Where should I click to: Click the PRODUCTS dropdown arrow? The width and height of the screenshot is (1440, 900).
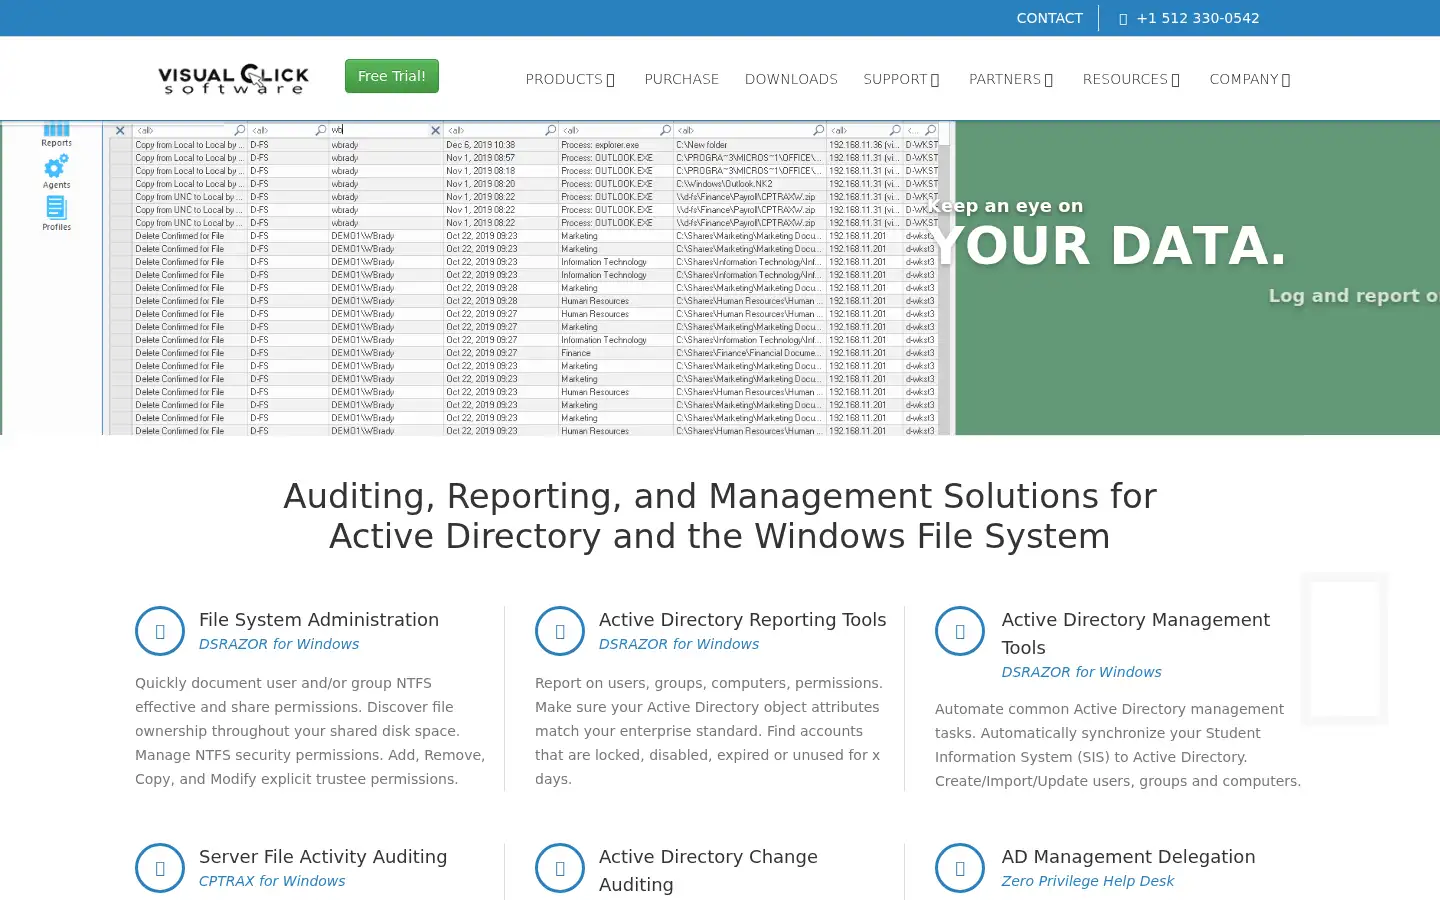coord(611,80)
